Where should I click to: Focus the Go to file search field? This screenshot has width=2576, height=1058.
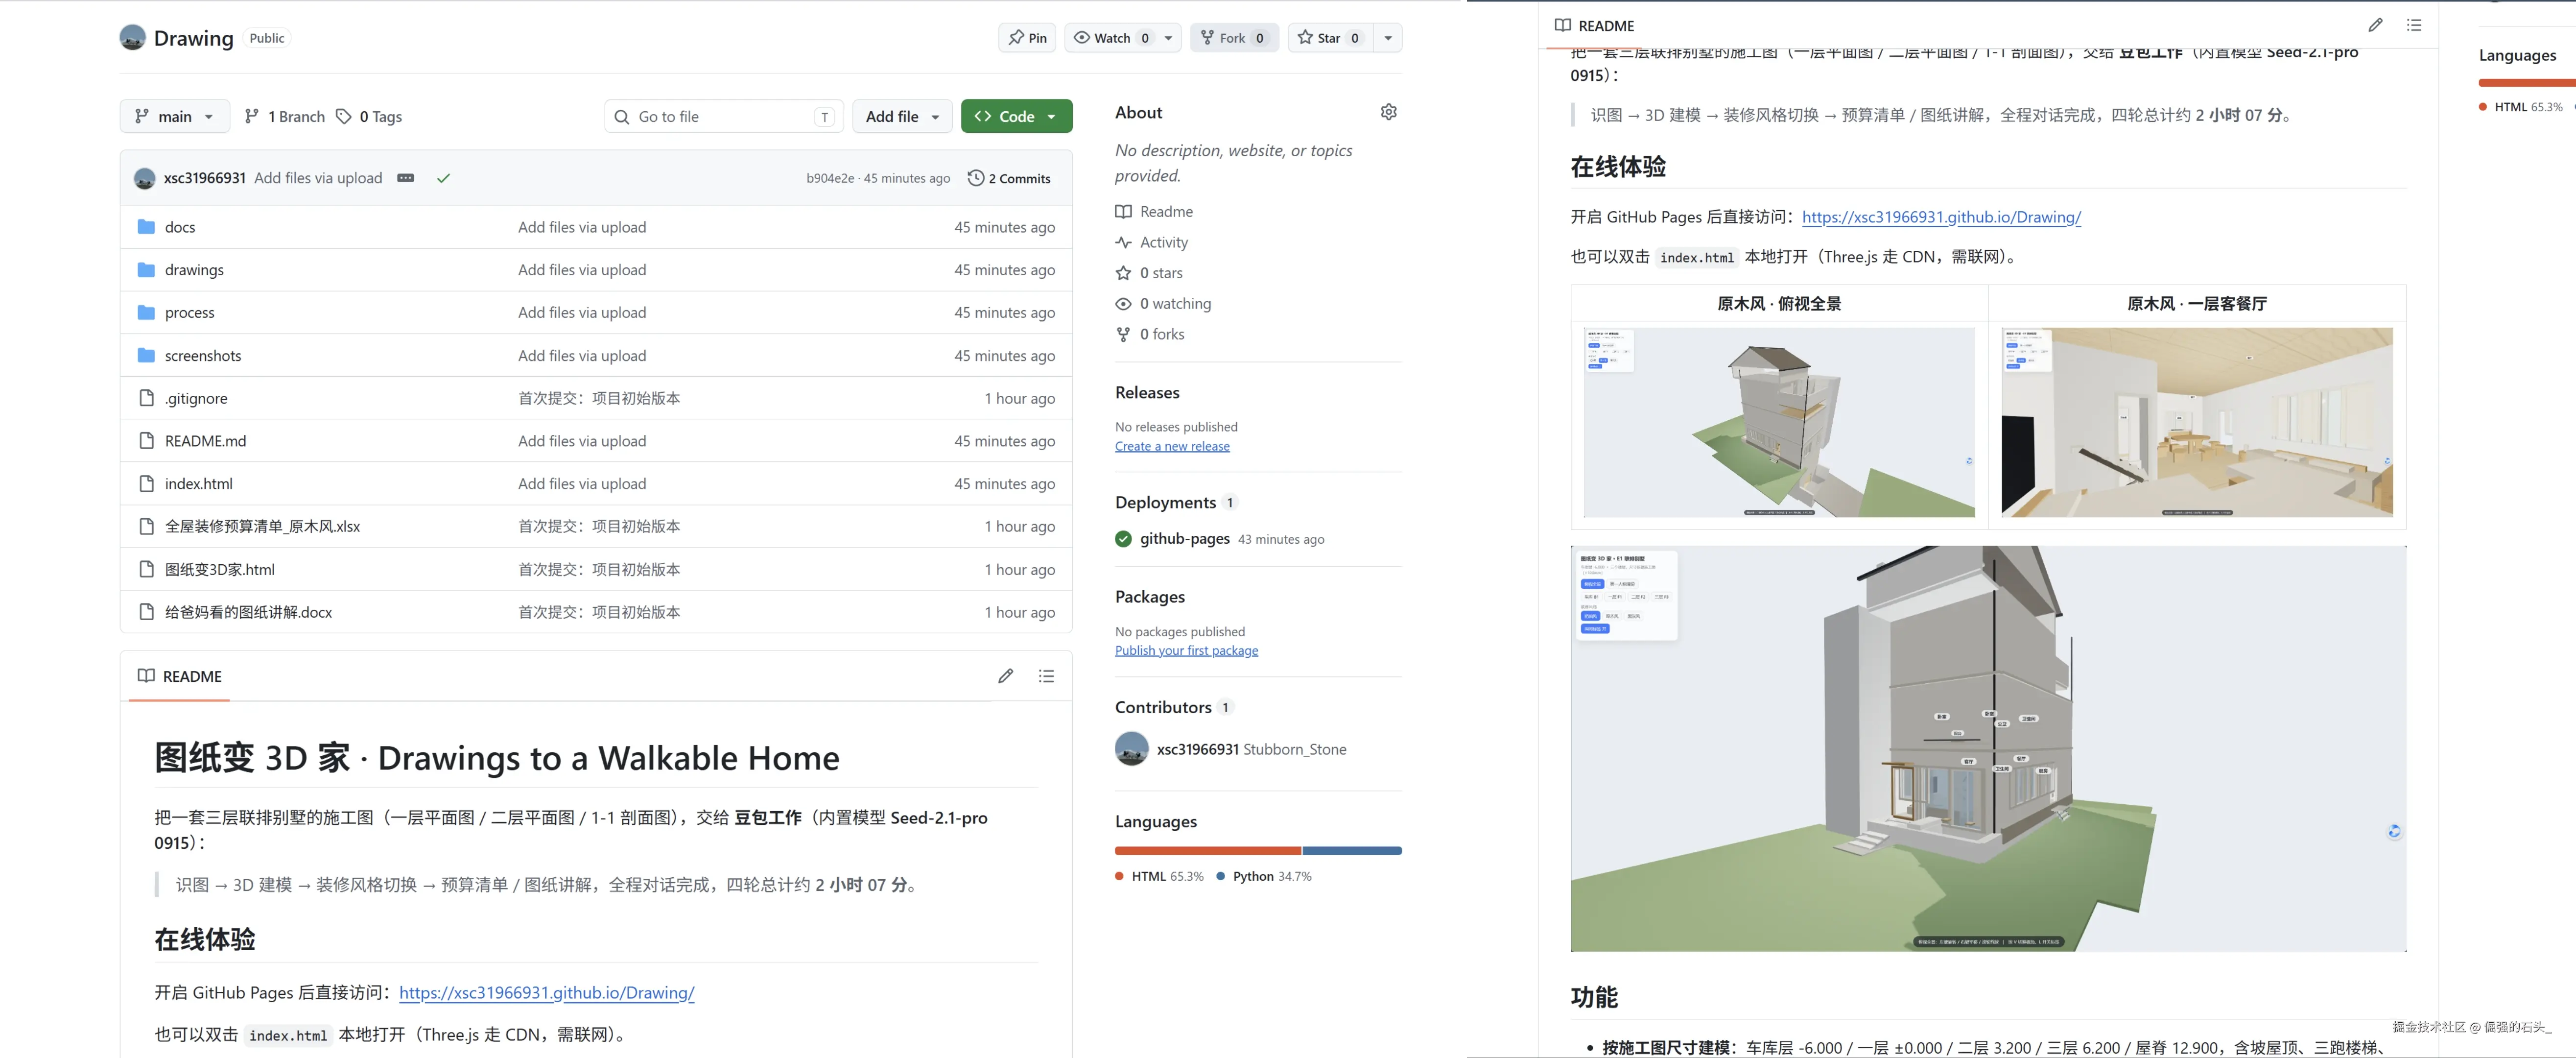pyautogui.click(x=724, y=116)
